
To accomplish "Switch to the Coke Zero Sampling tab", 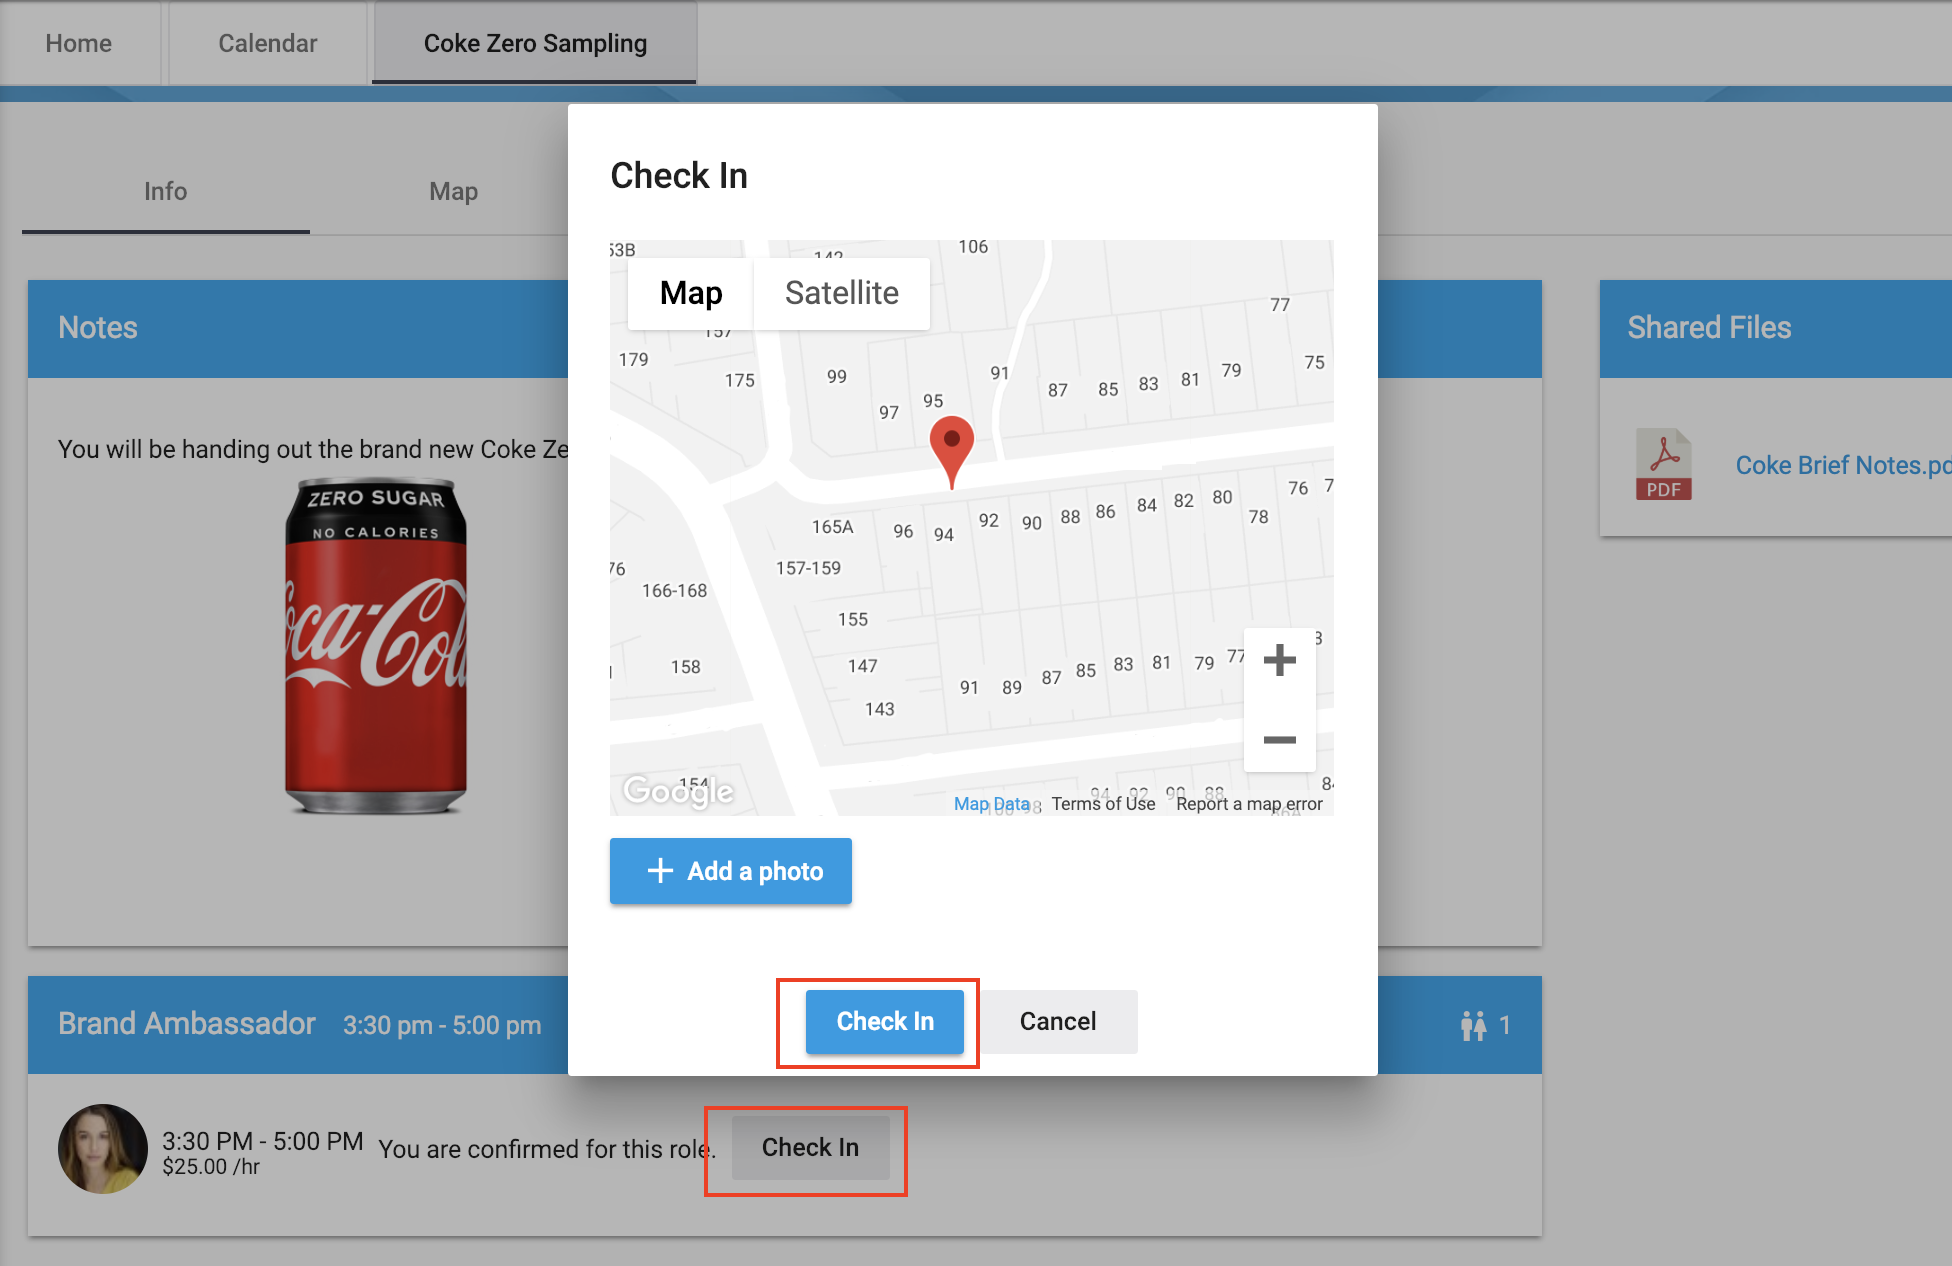I will [535, 43].
